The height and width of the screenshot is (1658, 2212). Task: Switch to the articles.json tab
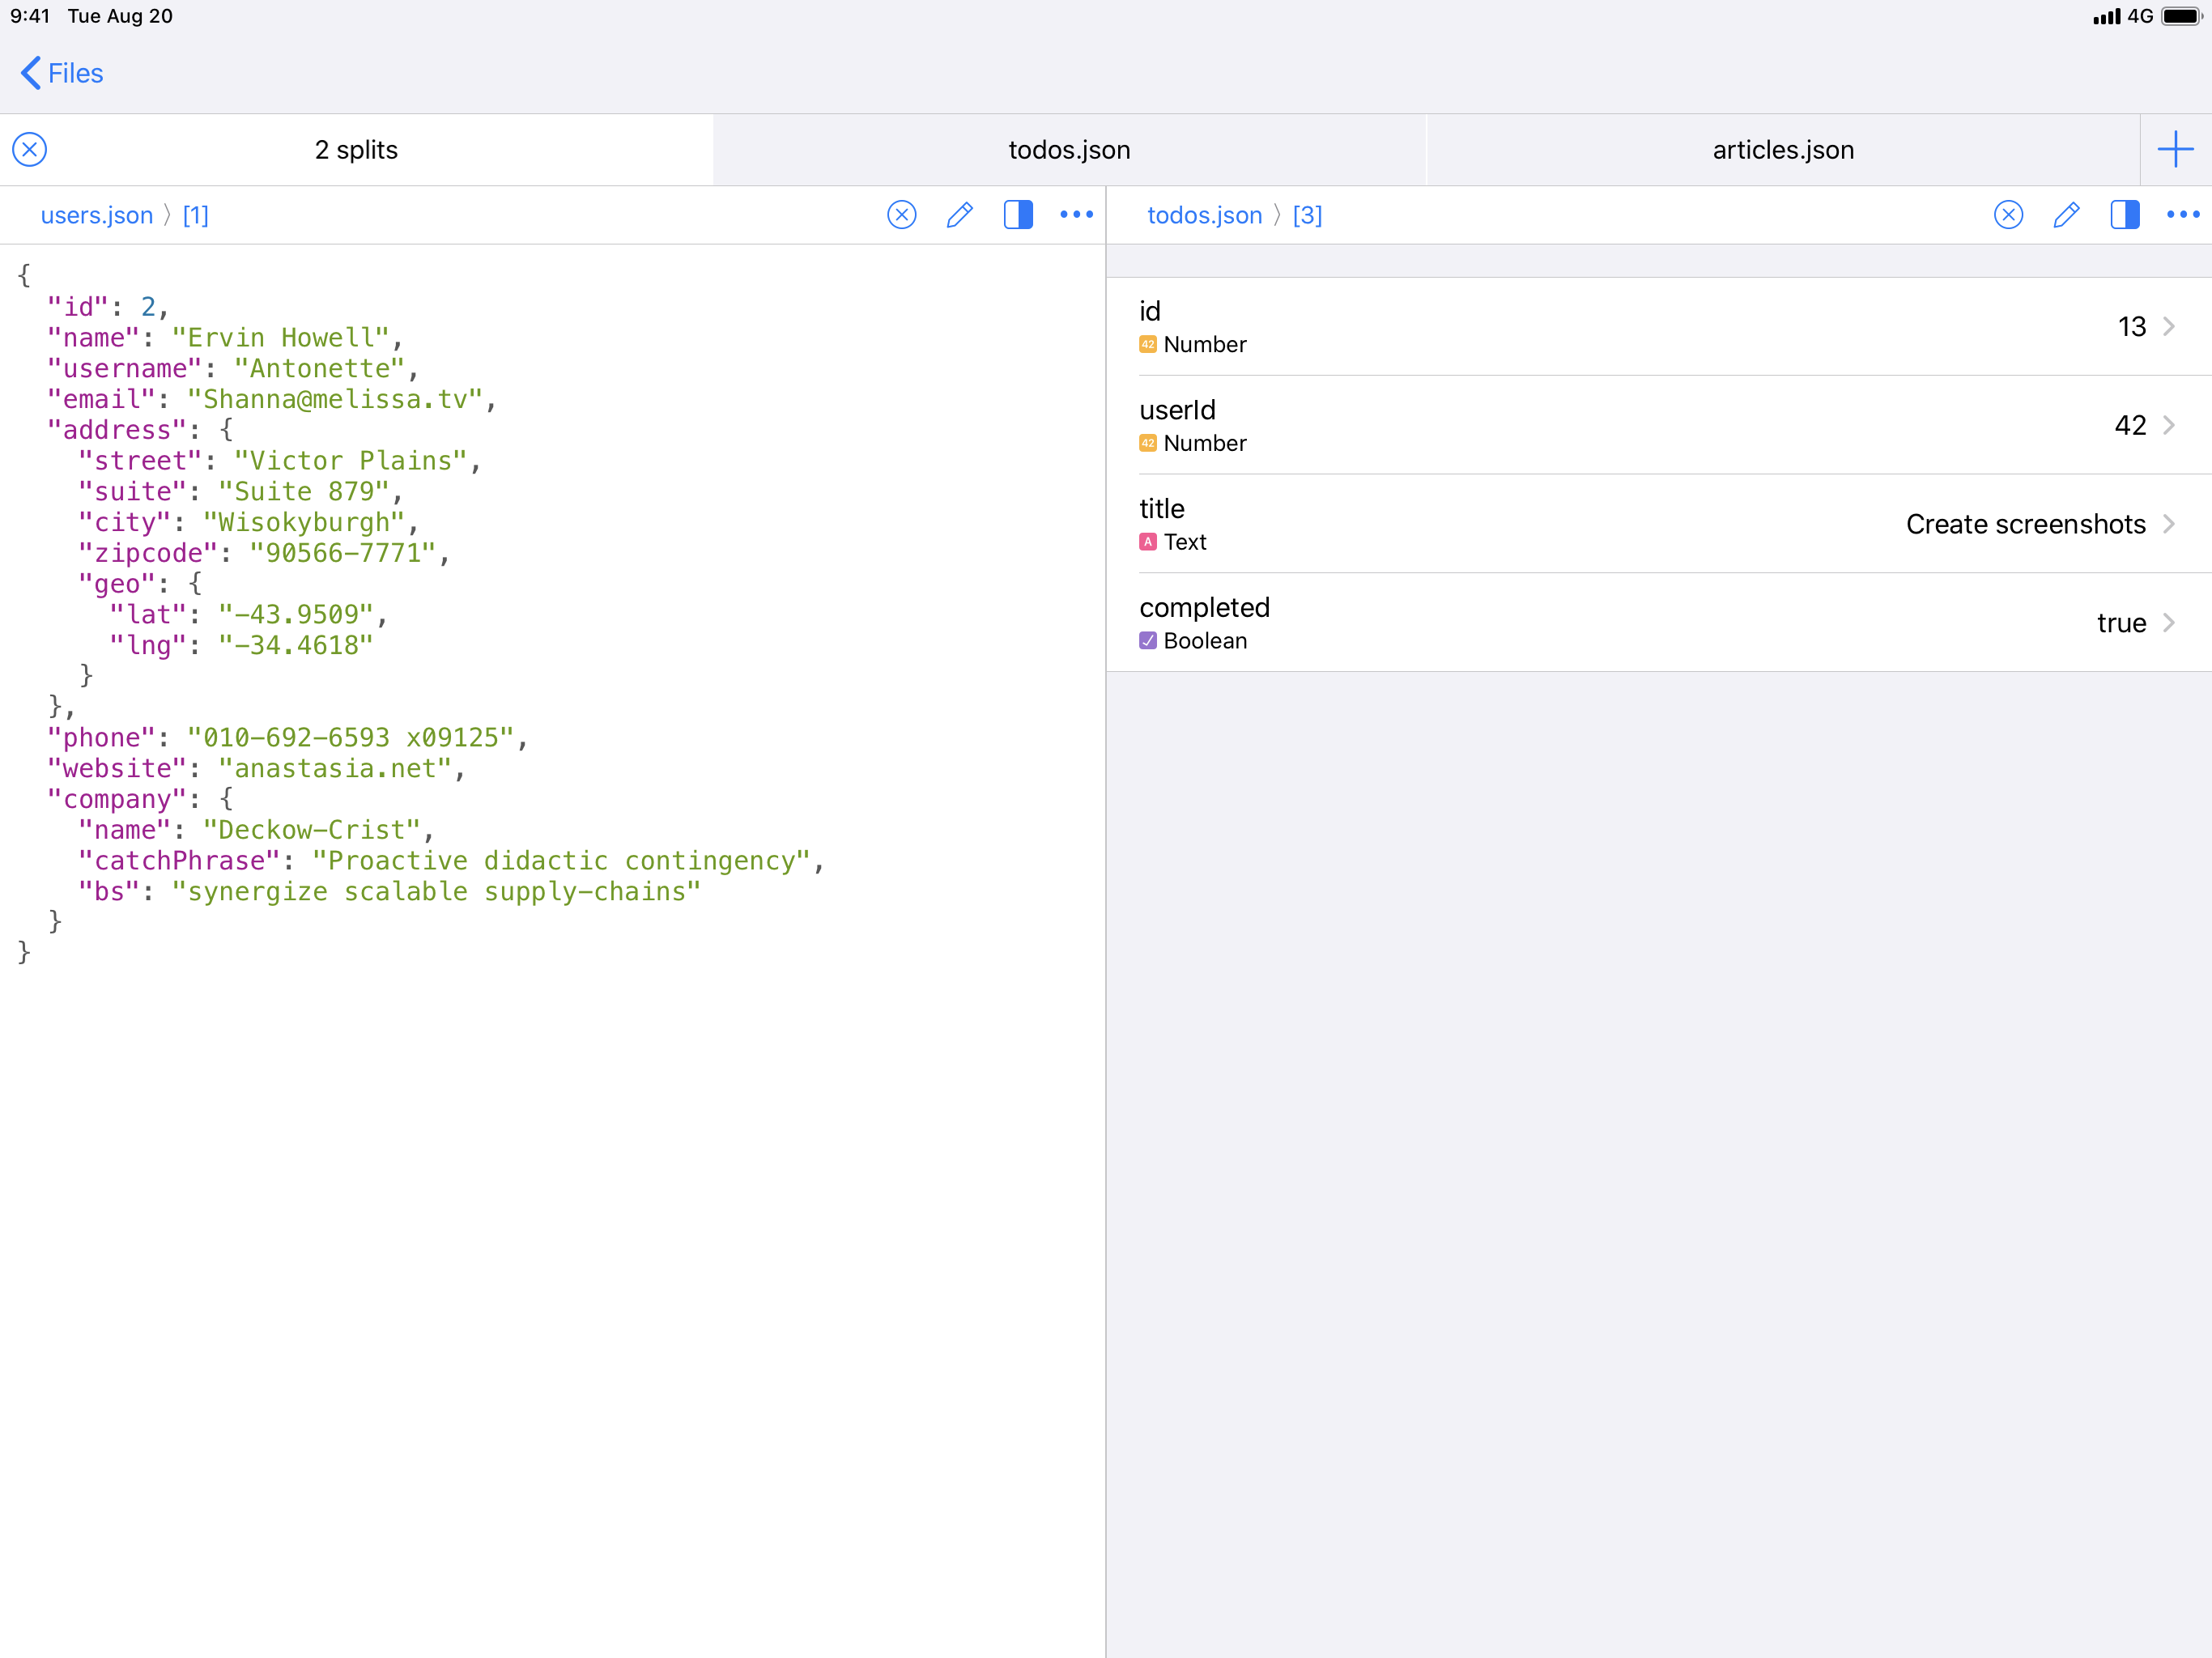coord(1782,150)
